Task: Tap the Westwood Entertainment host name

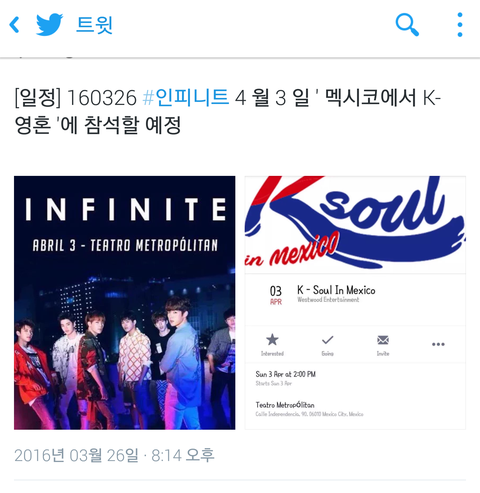Action: click(x=328, y=300)
